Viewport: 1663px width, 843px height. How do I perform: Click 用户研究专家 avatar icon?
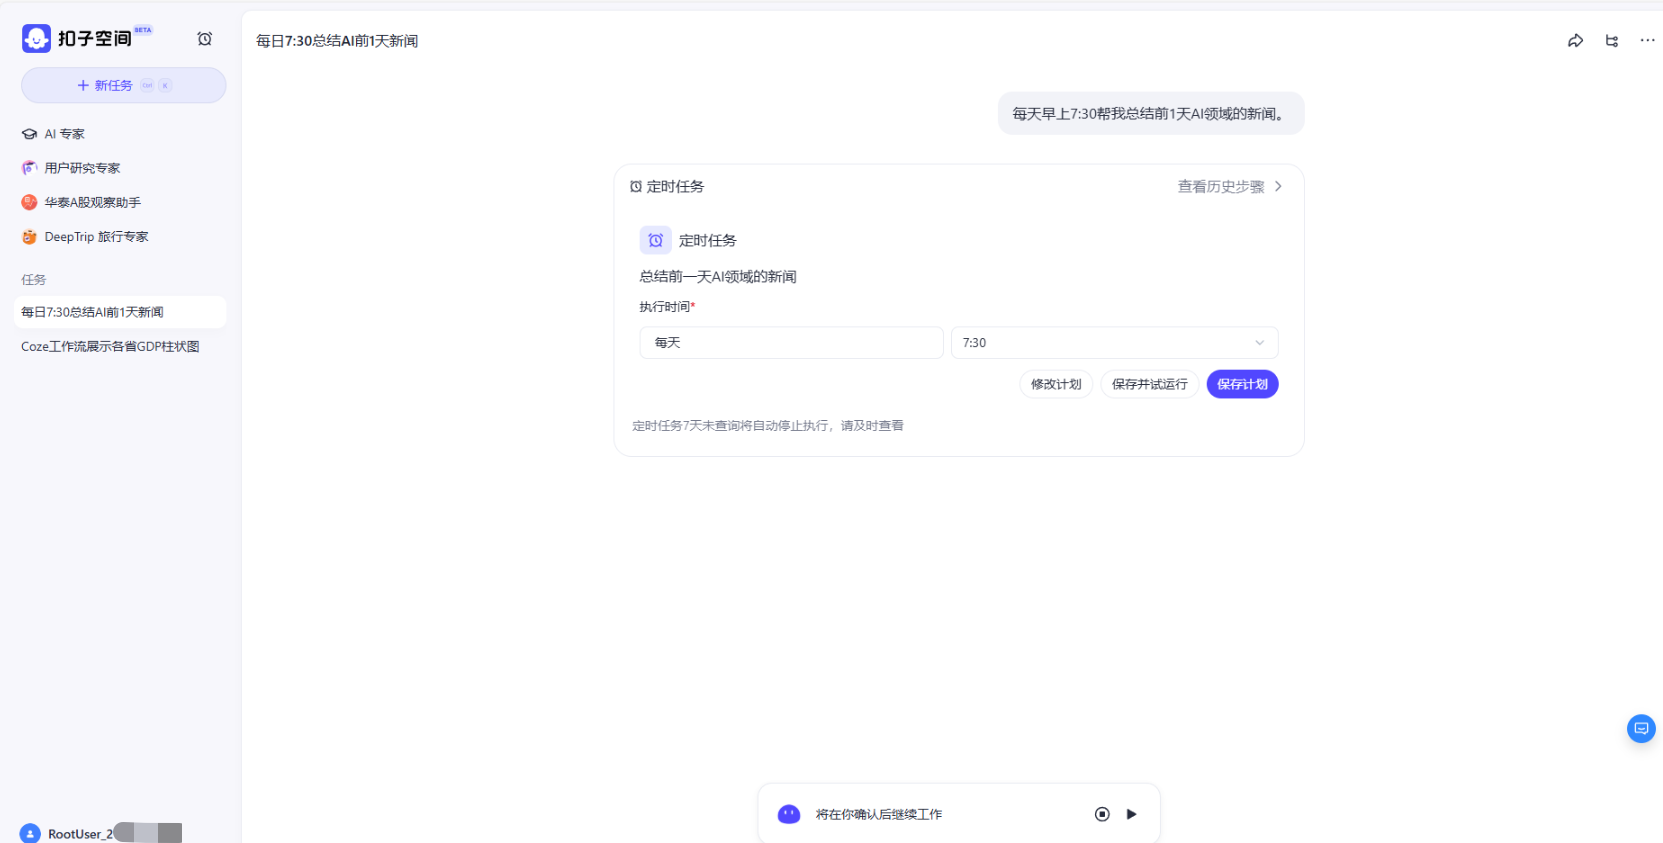point(29,168)
